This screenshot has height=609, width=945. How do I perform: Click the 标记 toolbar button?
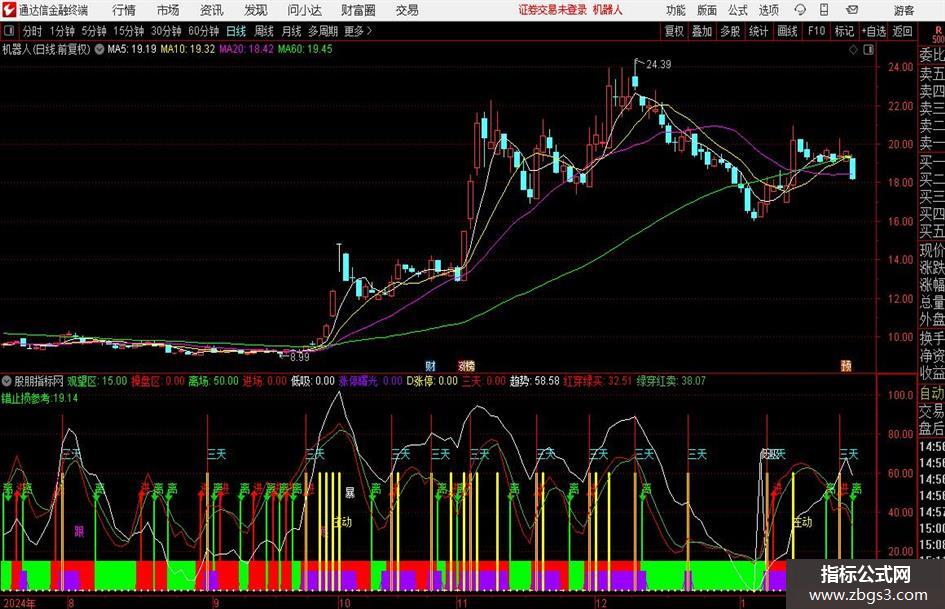844,31
